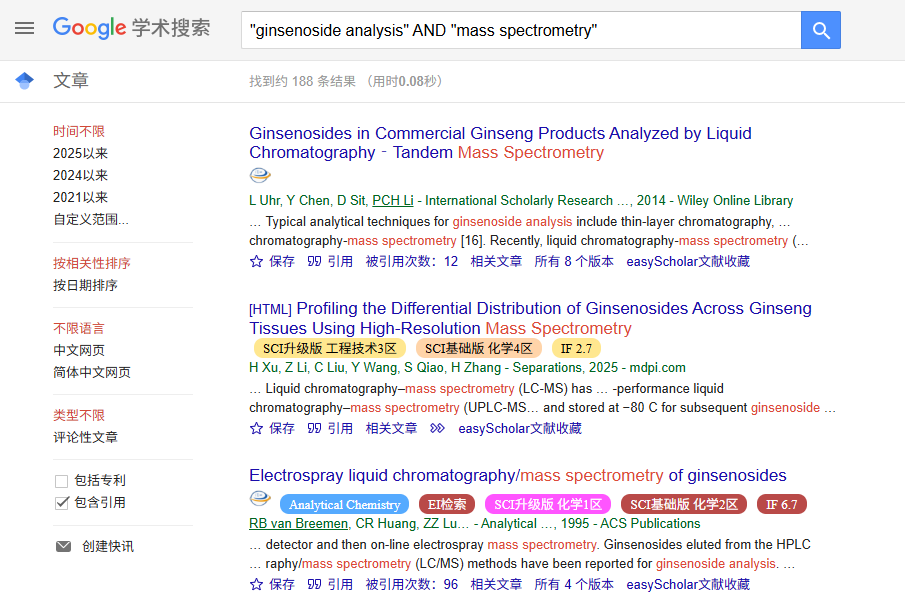The width and height of the screenshot is (905, 604).
Task: Uncheck the include citations checkbox
Action: coord(62,503)
